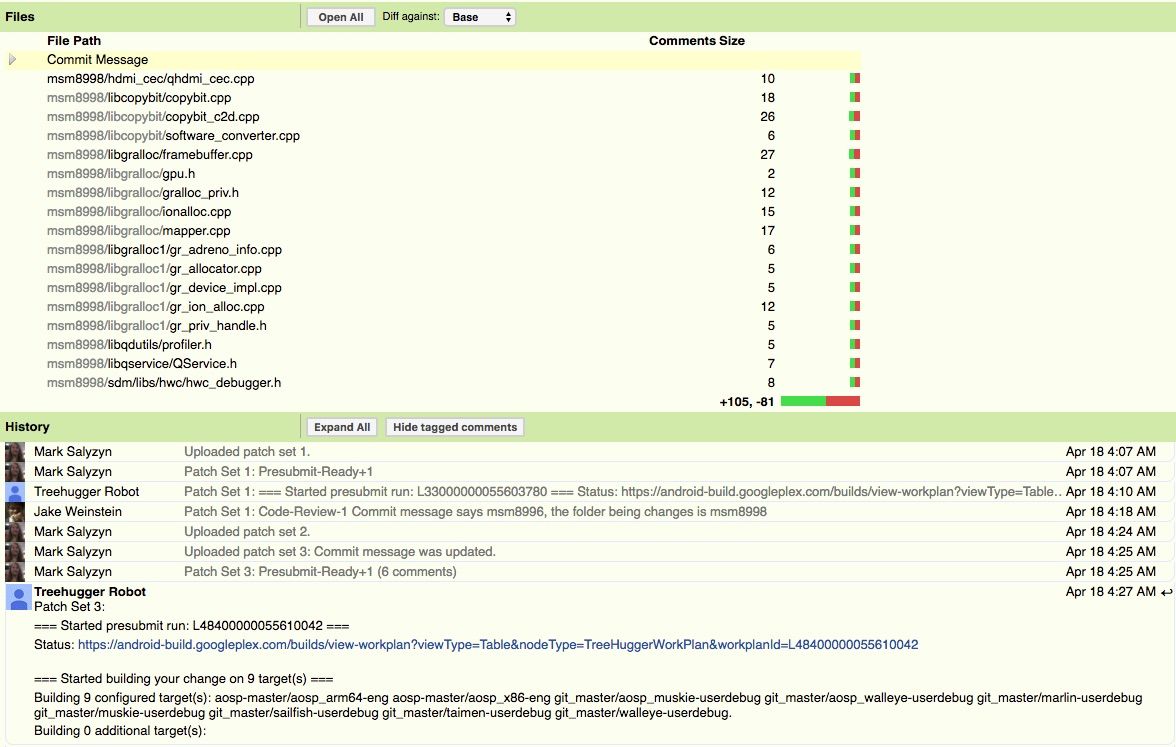
Task: Click the 'Apr 18 4:10 AM' timestamp
Action: pos(1111,492)
